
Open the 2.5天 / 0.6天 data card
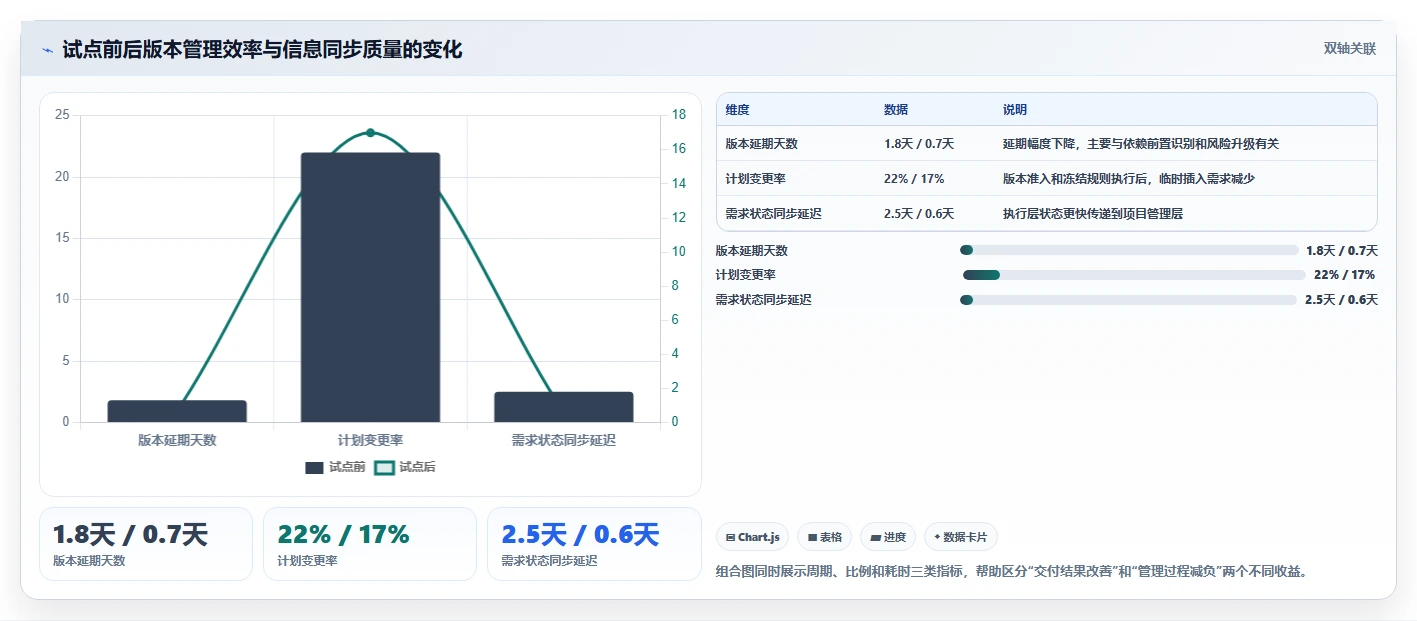click(594, 544)
